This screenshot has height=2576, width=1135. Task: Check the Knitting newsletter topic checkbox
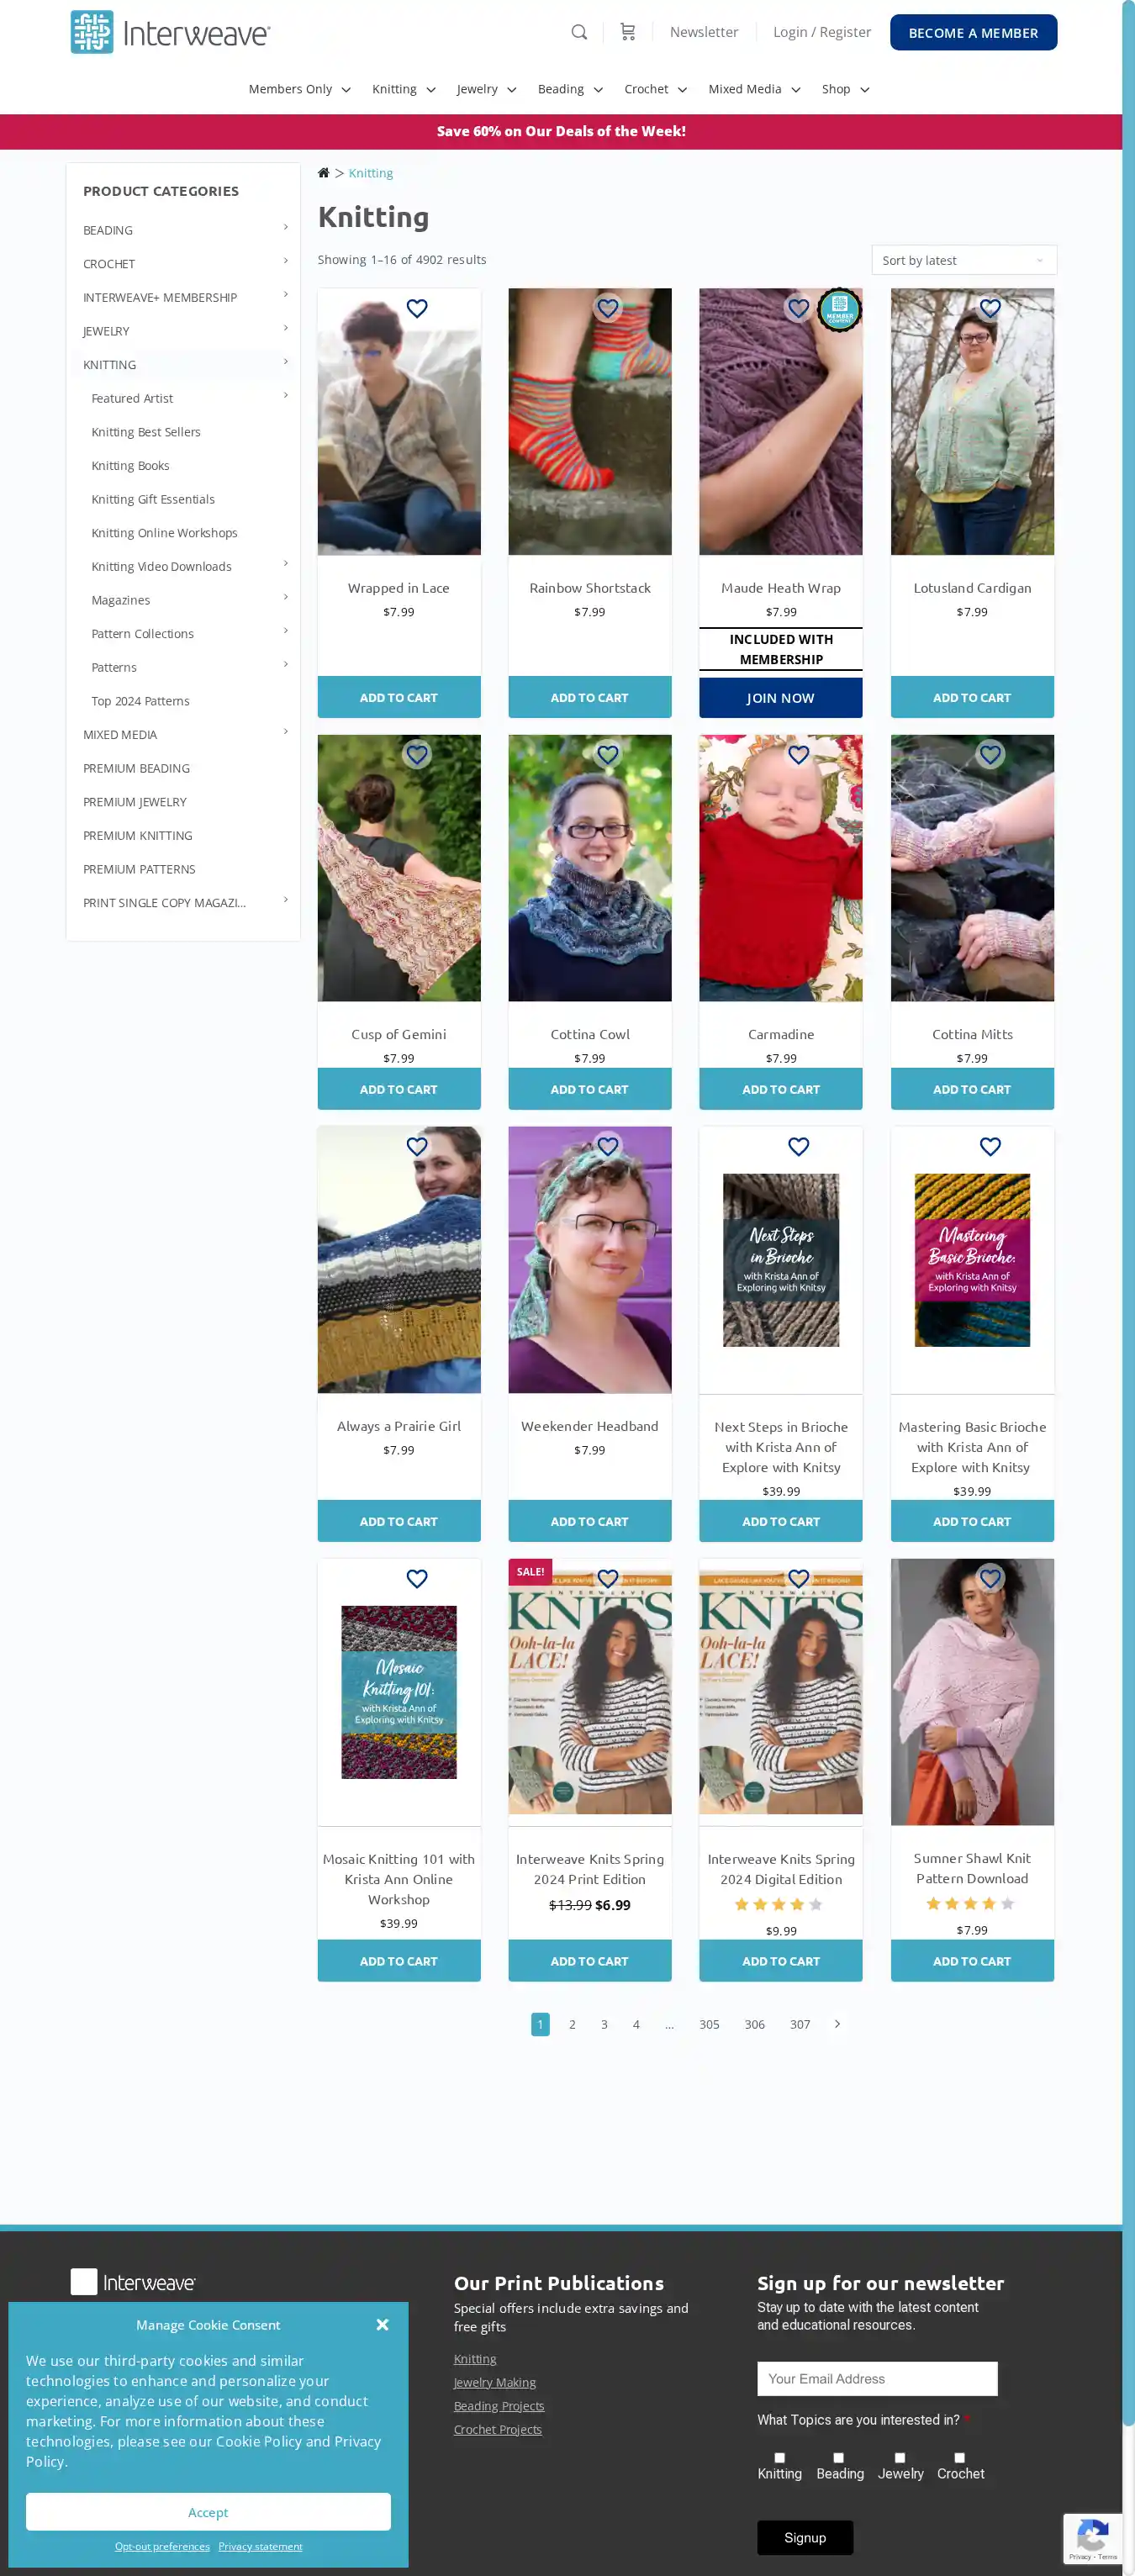click(779, 2457)
